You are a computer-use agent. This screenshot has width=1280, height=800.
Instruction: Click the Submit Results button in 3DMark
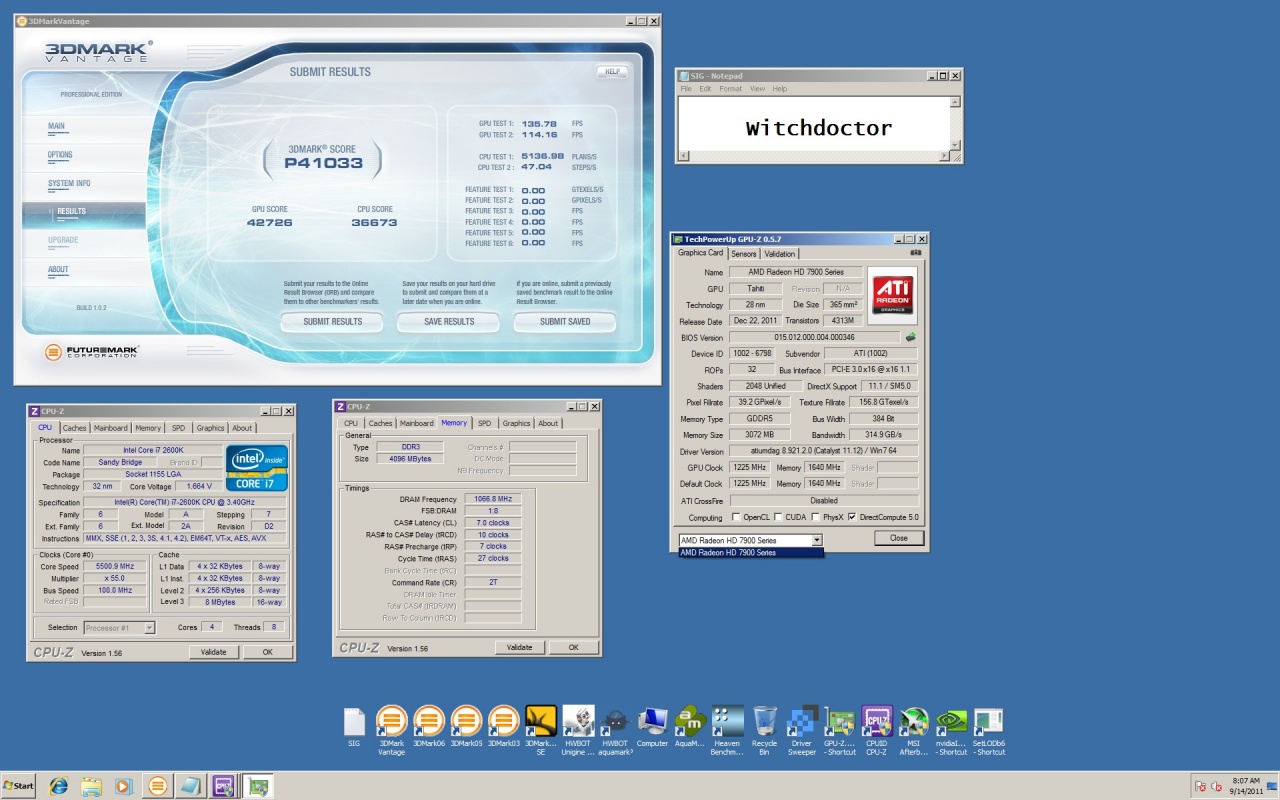point(332,322)
